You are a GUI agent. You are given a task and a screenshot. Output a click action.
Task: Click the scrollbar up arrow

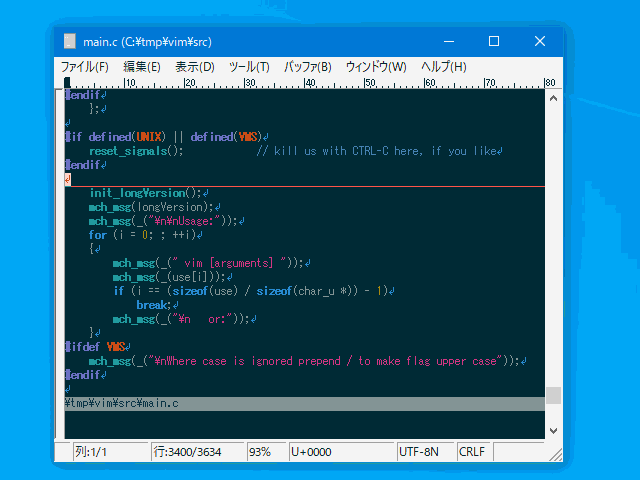(x=553, y=98)
